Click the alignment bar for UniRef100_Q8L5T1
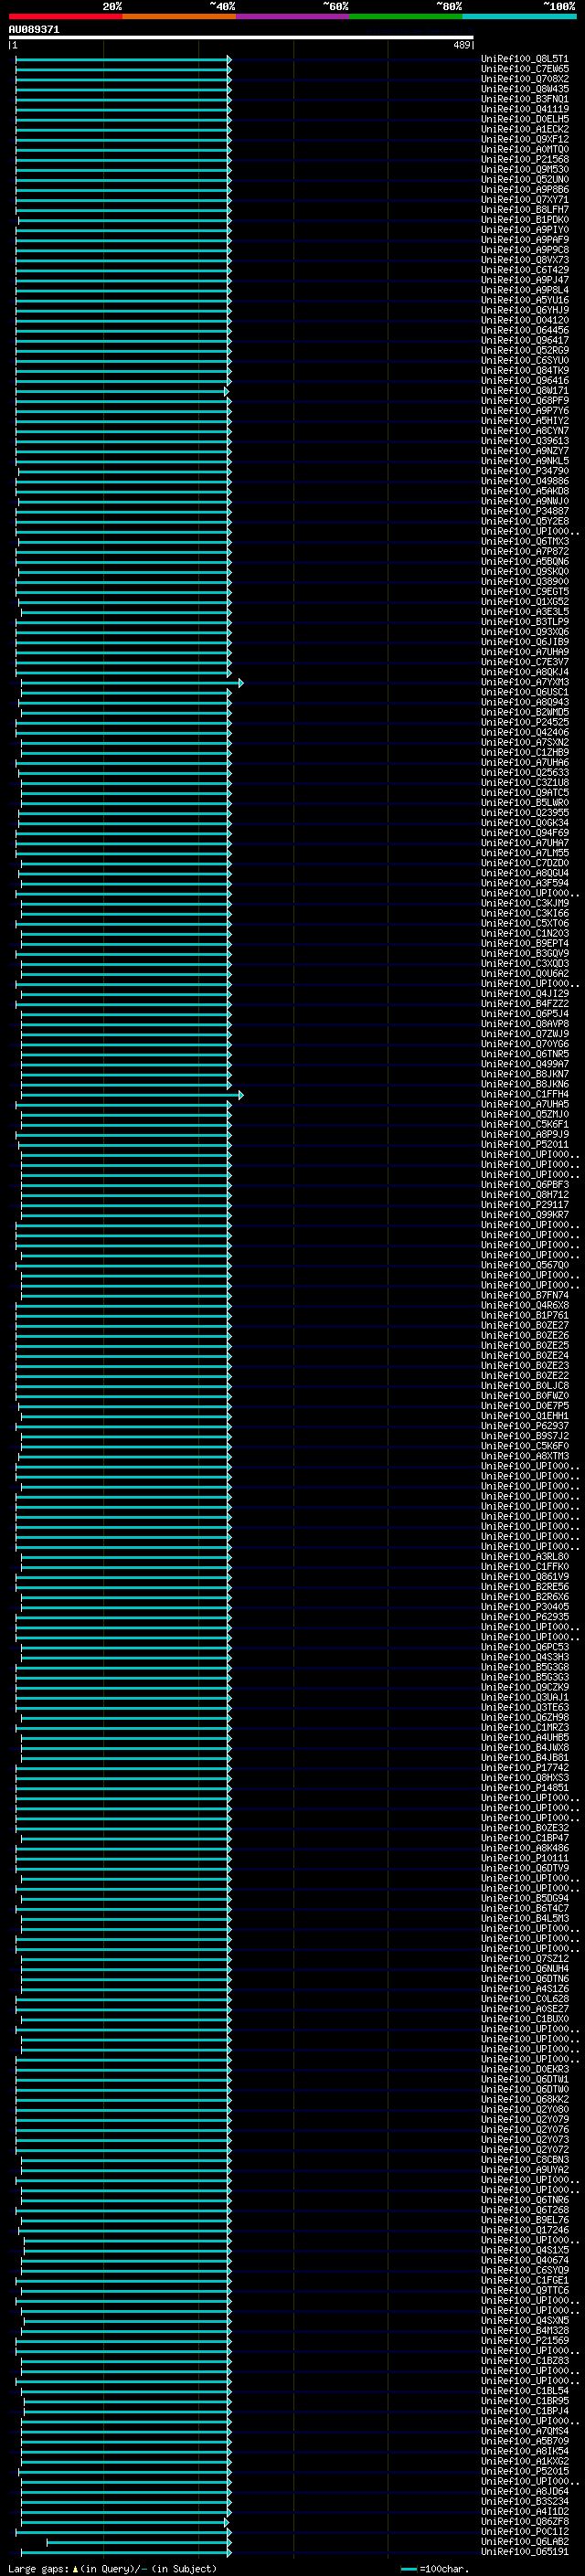Screen dimensions: 585x2576 (x=124, y=60)
